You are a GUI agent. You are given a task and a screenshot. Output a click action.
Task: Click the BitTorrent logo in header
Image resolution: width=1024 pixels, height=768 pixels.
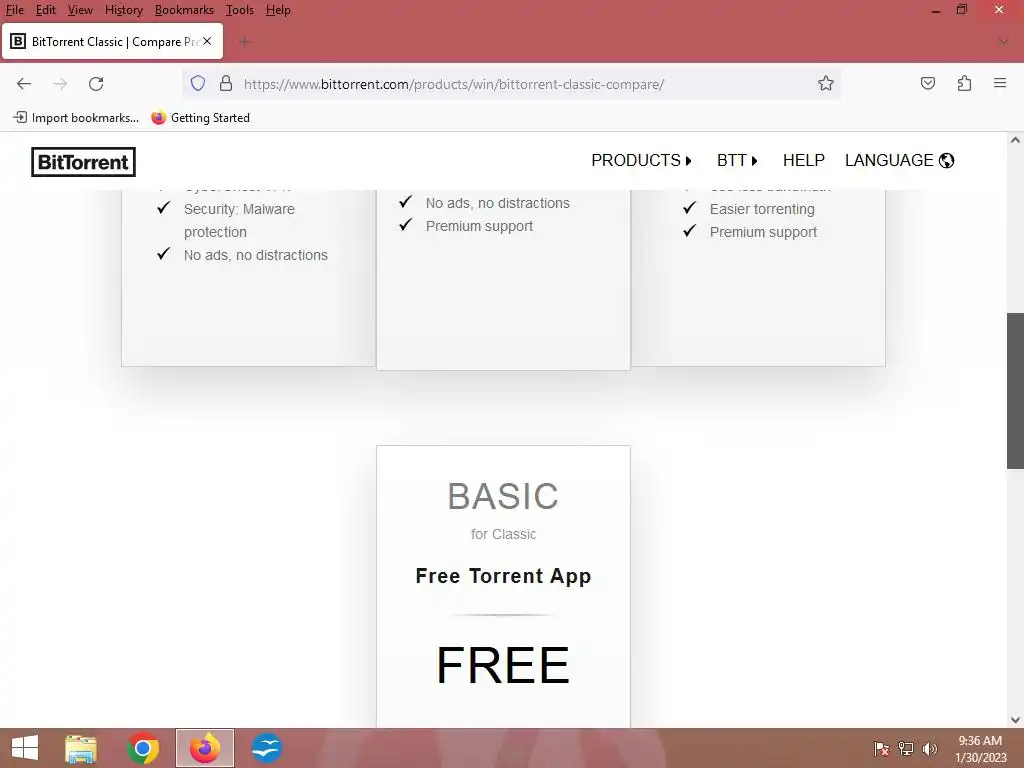point(84,162)
